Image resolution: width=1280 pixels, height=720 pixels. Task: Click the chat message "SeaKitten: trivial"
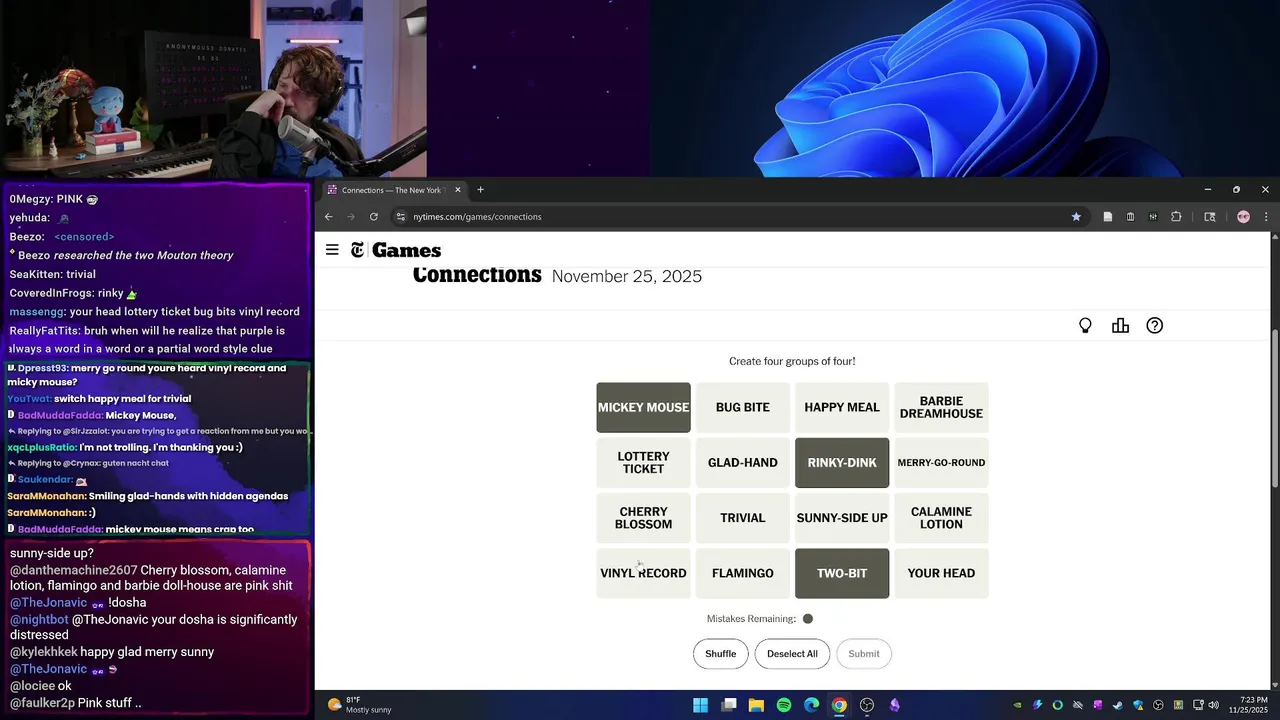tap(53, 274)
